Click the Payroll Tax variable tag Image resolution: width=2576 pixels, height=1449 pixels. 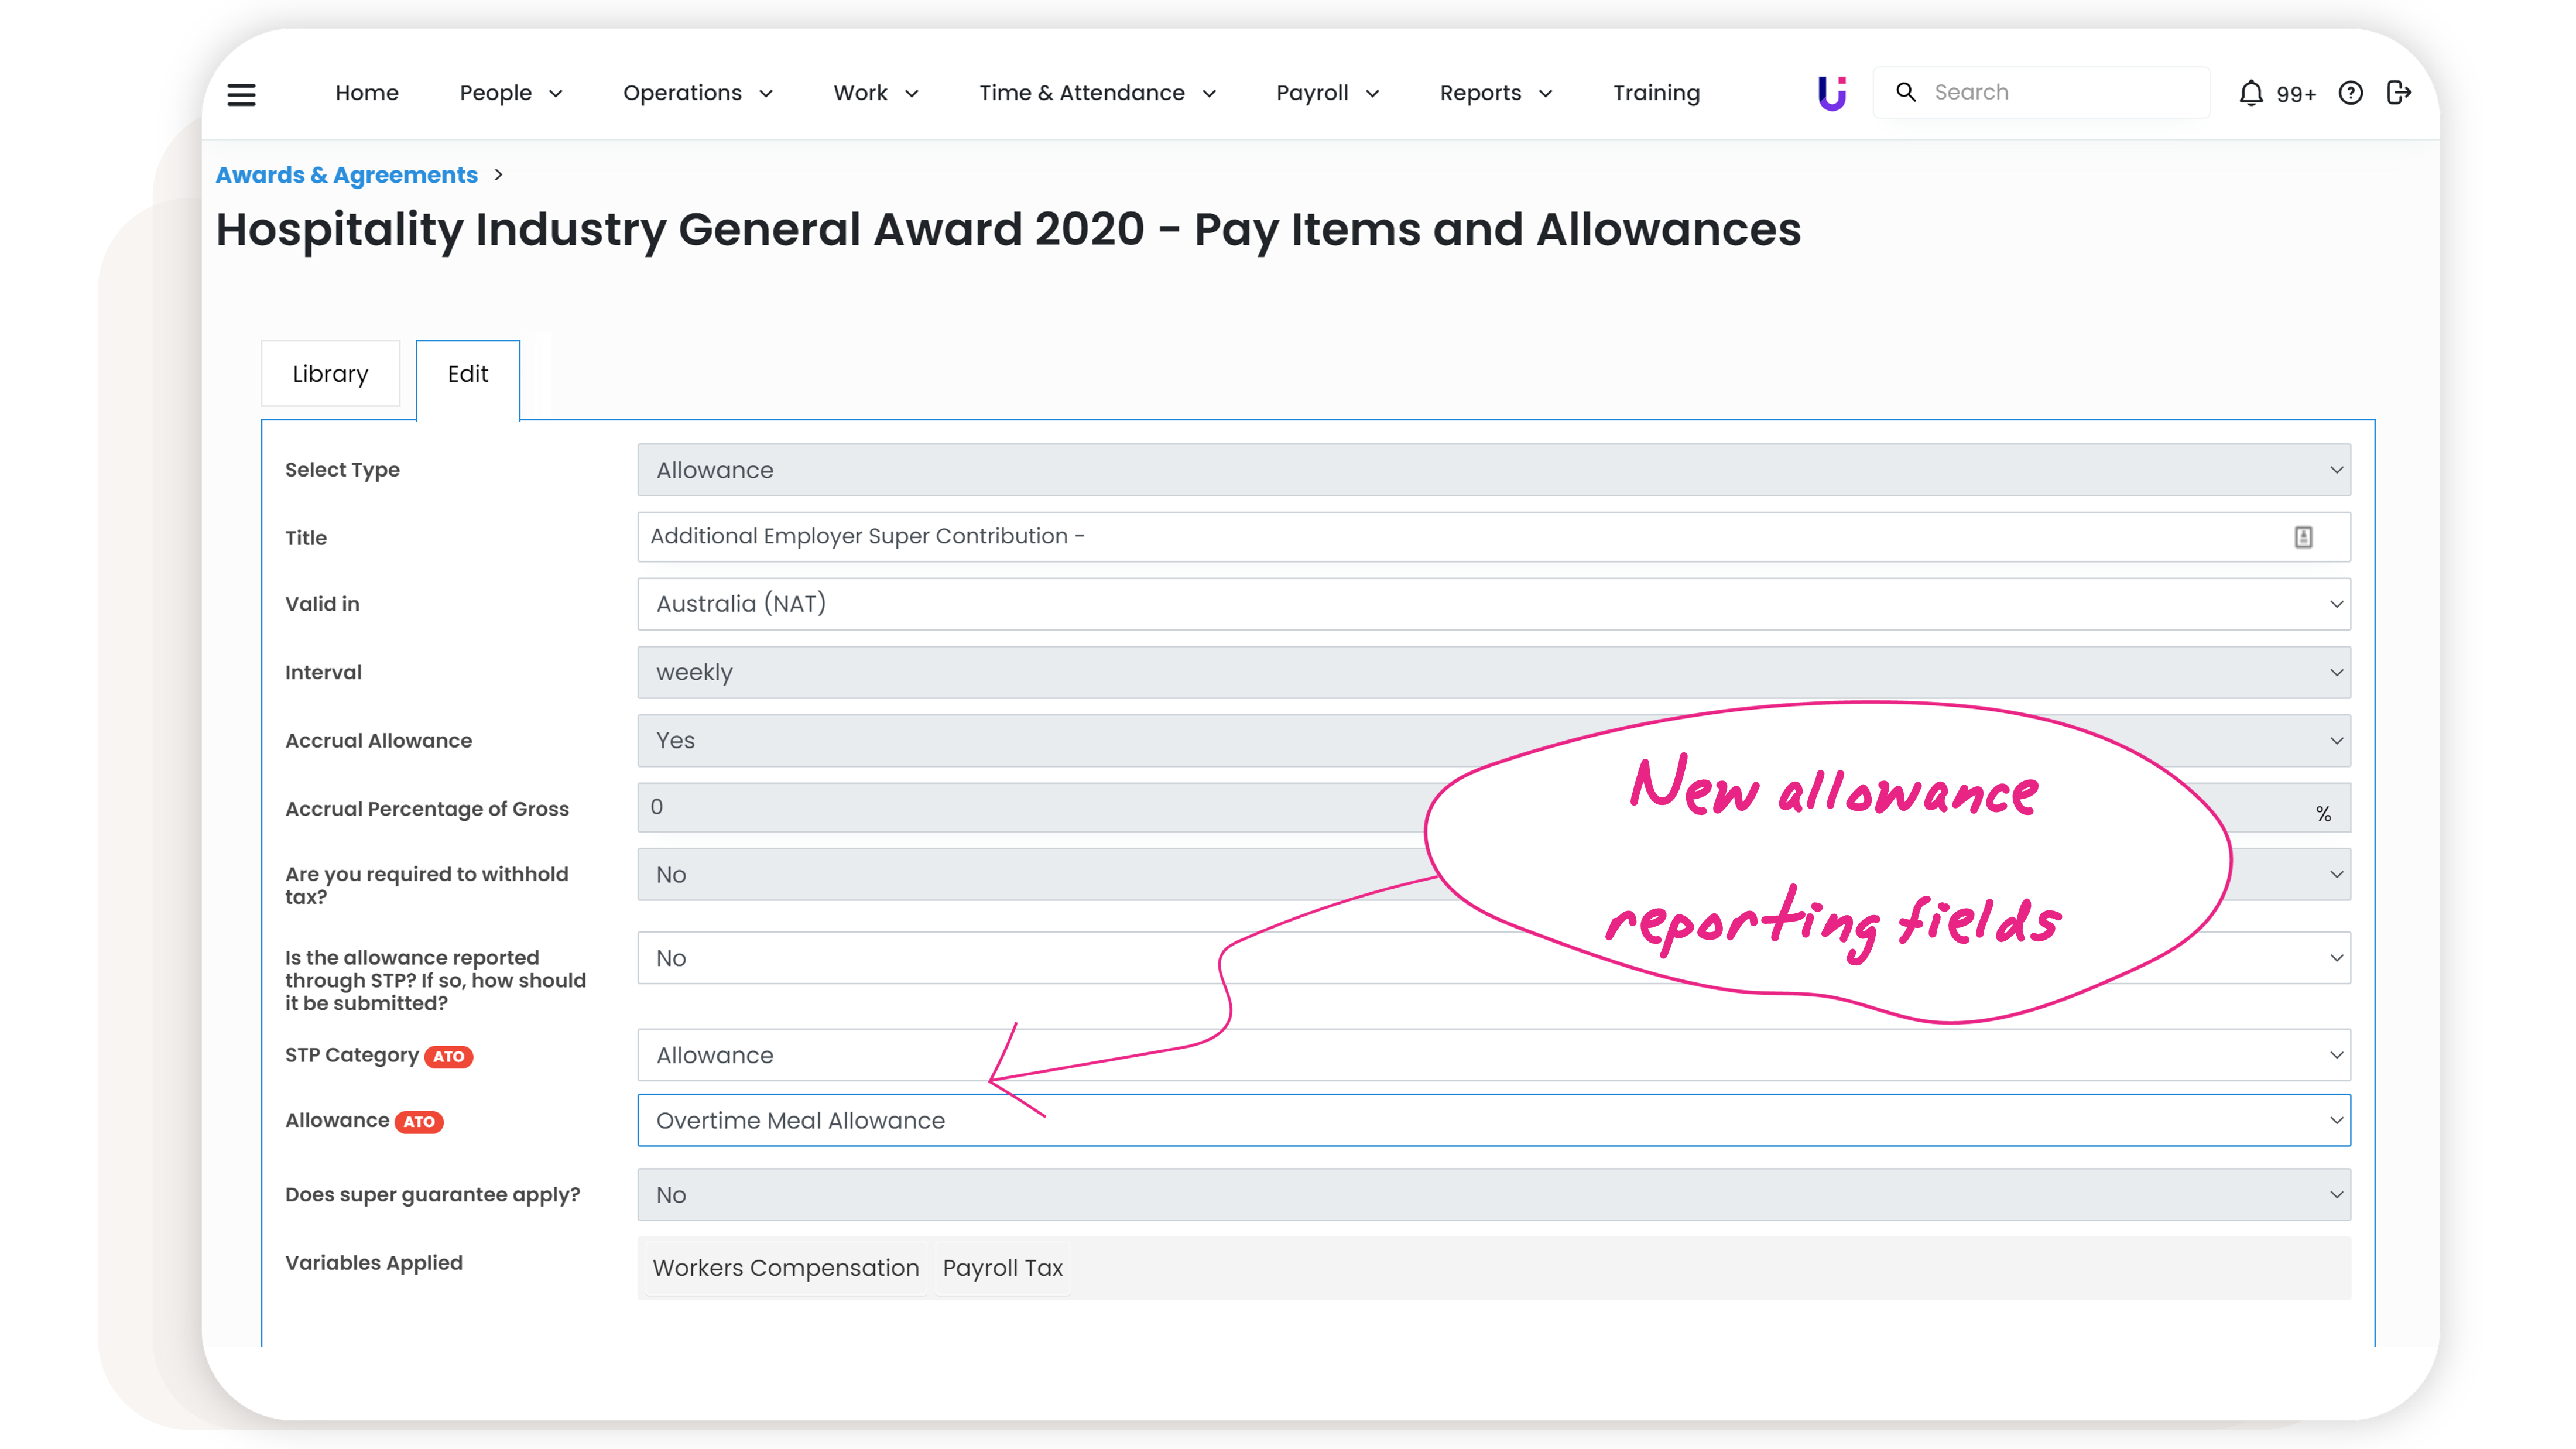(x=1002, y=1267)
